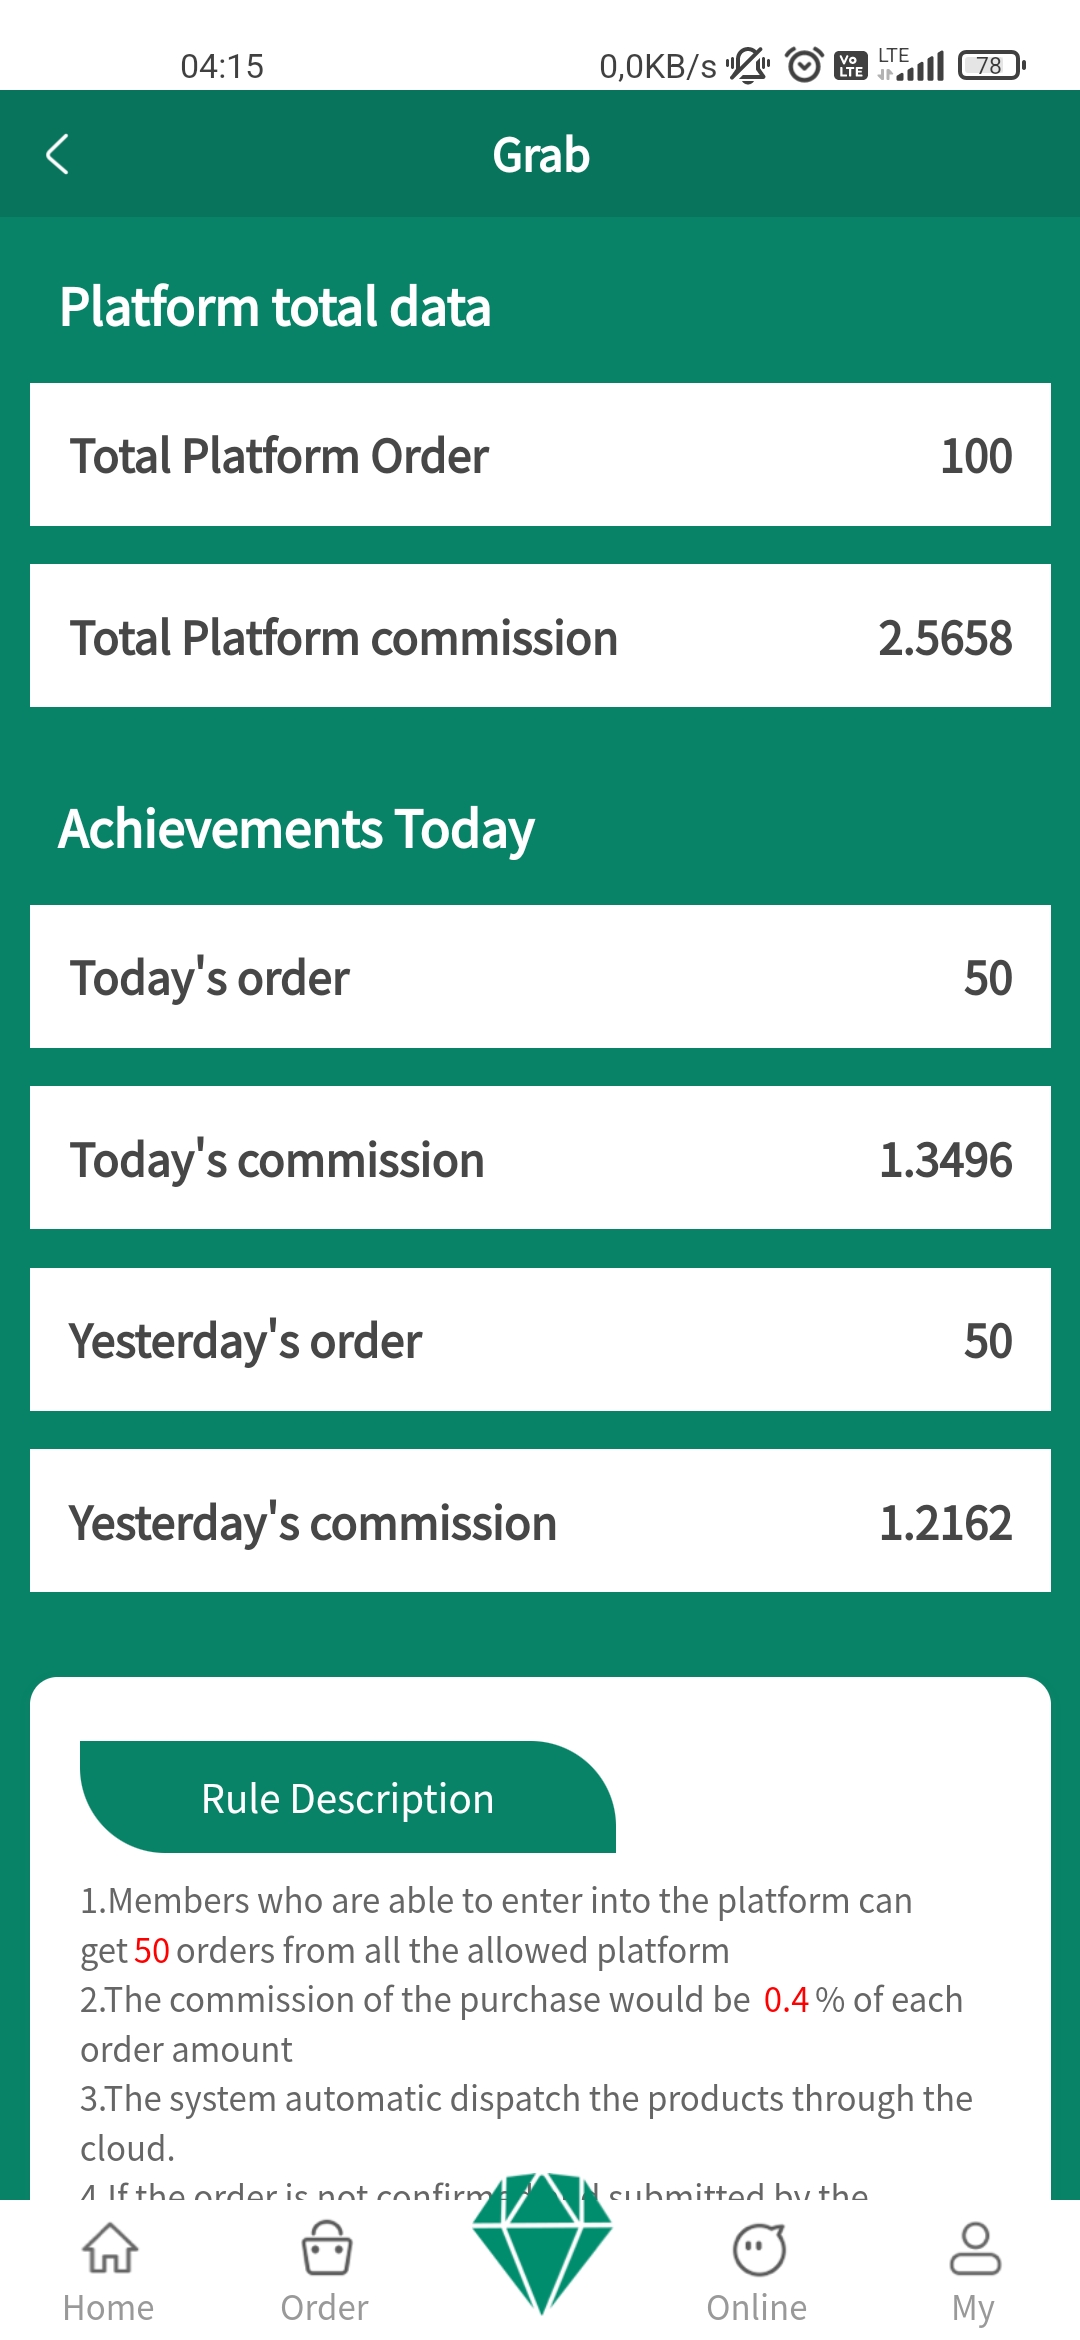Viewport: 1080px width, 2340px height.
Task: Tap the Grab page title
Action: click(x=541, y=155)
